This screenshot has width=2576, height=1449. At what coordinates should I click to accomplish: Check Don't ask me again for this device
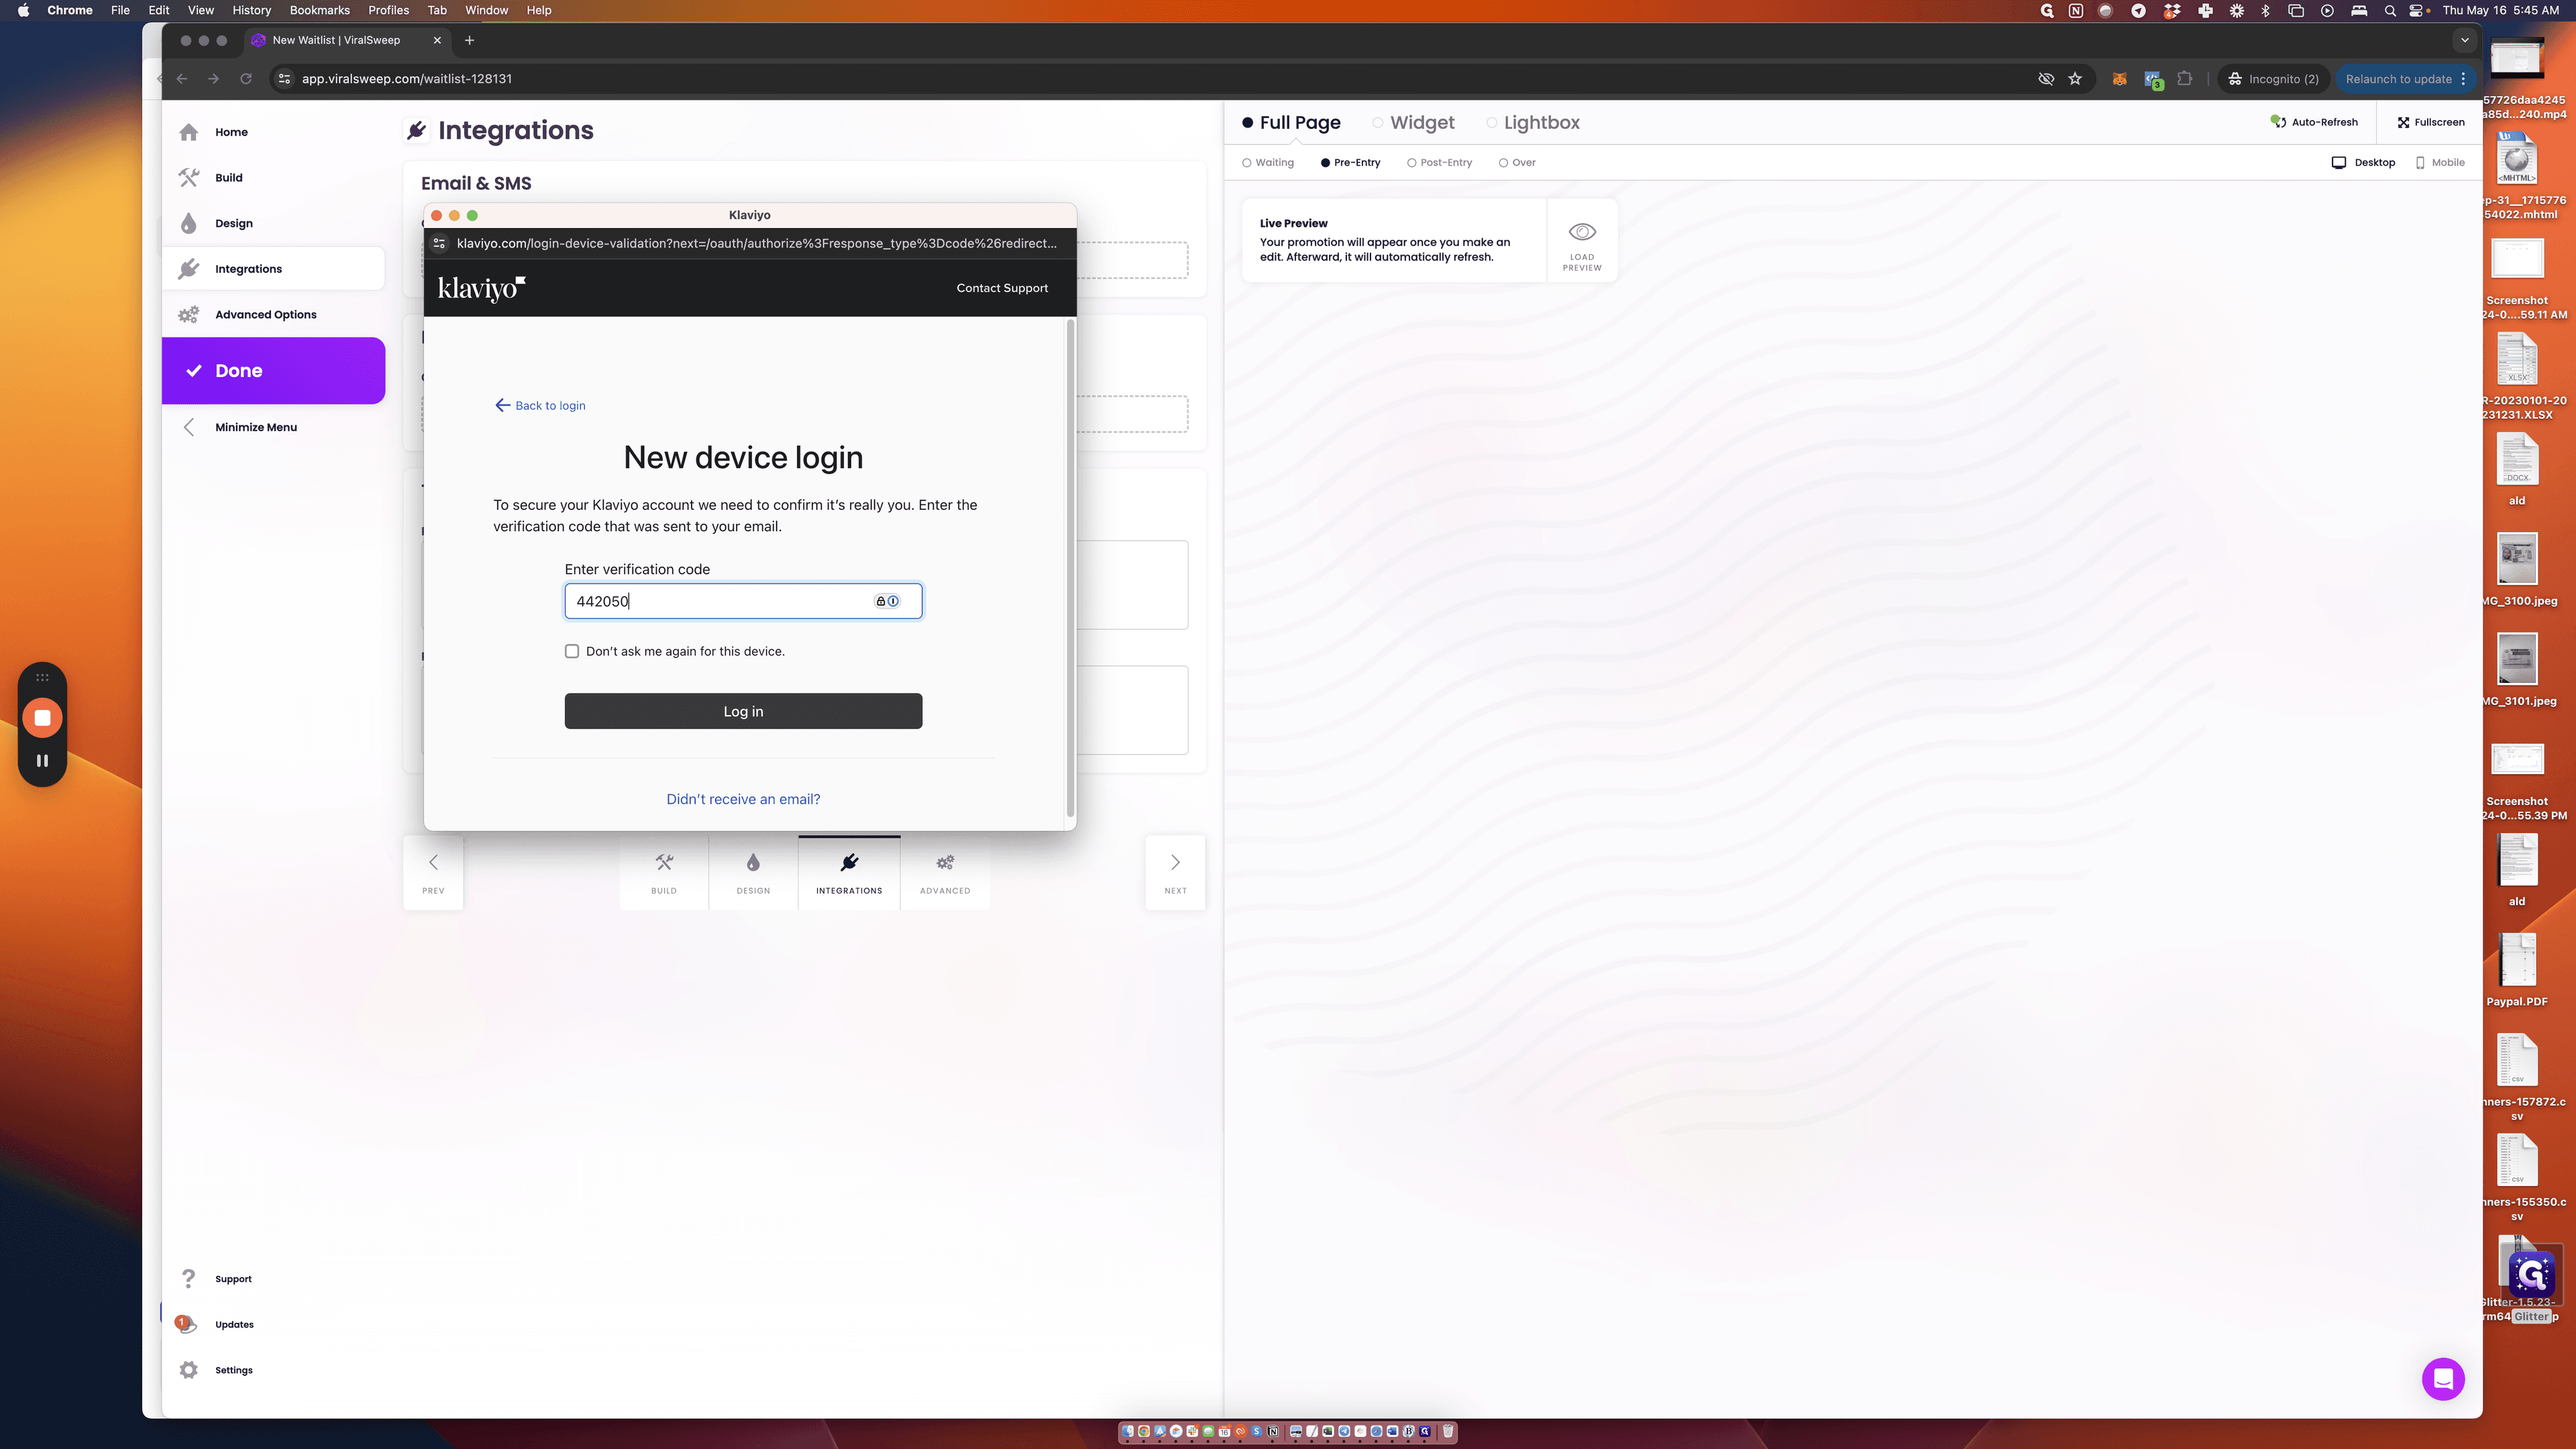point(572,651)
